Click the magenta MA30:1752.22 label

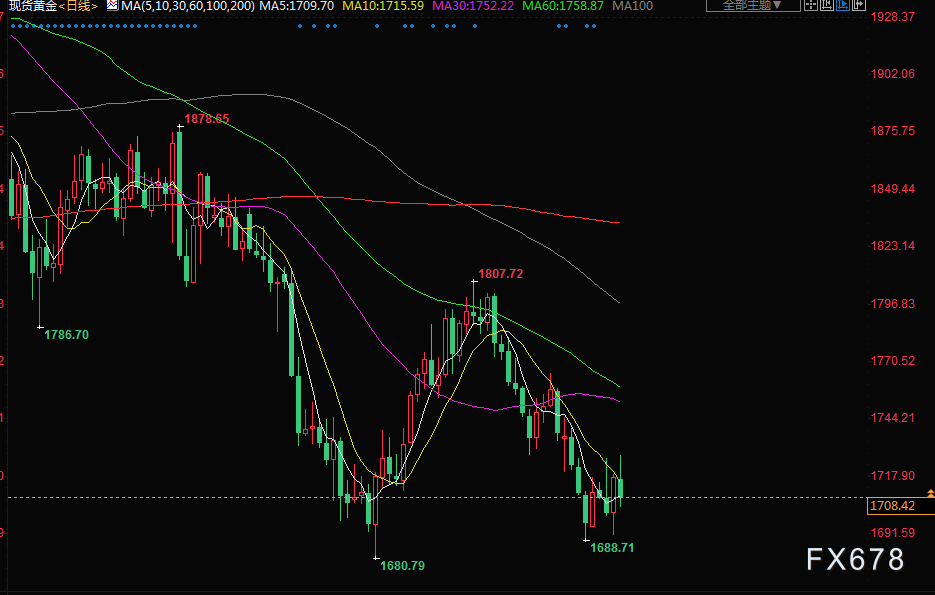(472, 6)
